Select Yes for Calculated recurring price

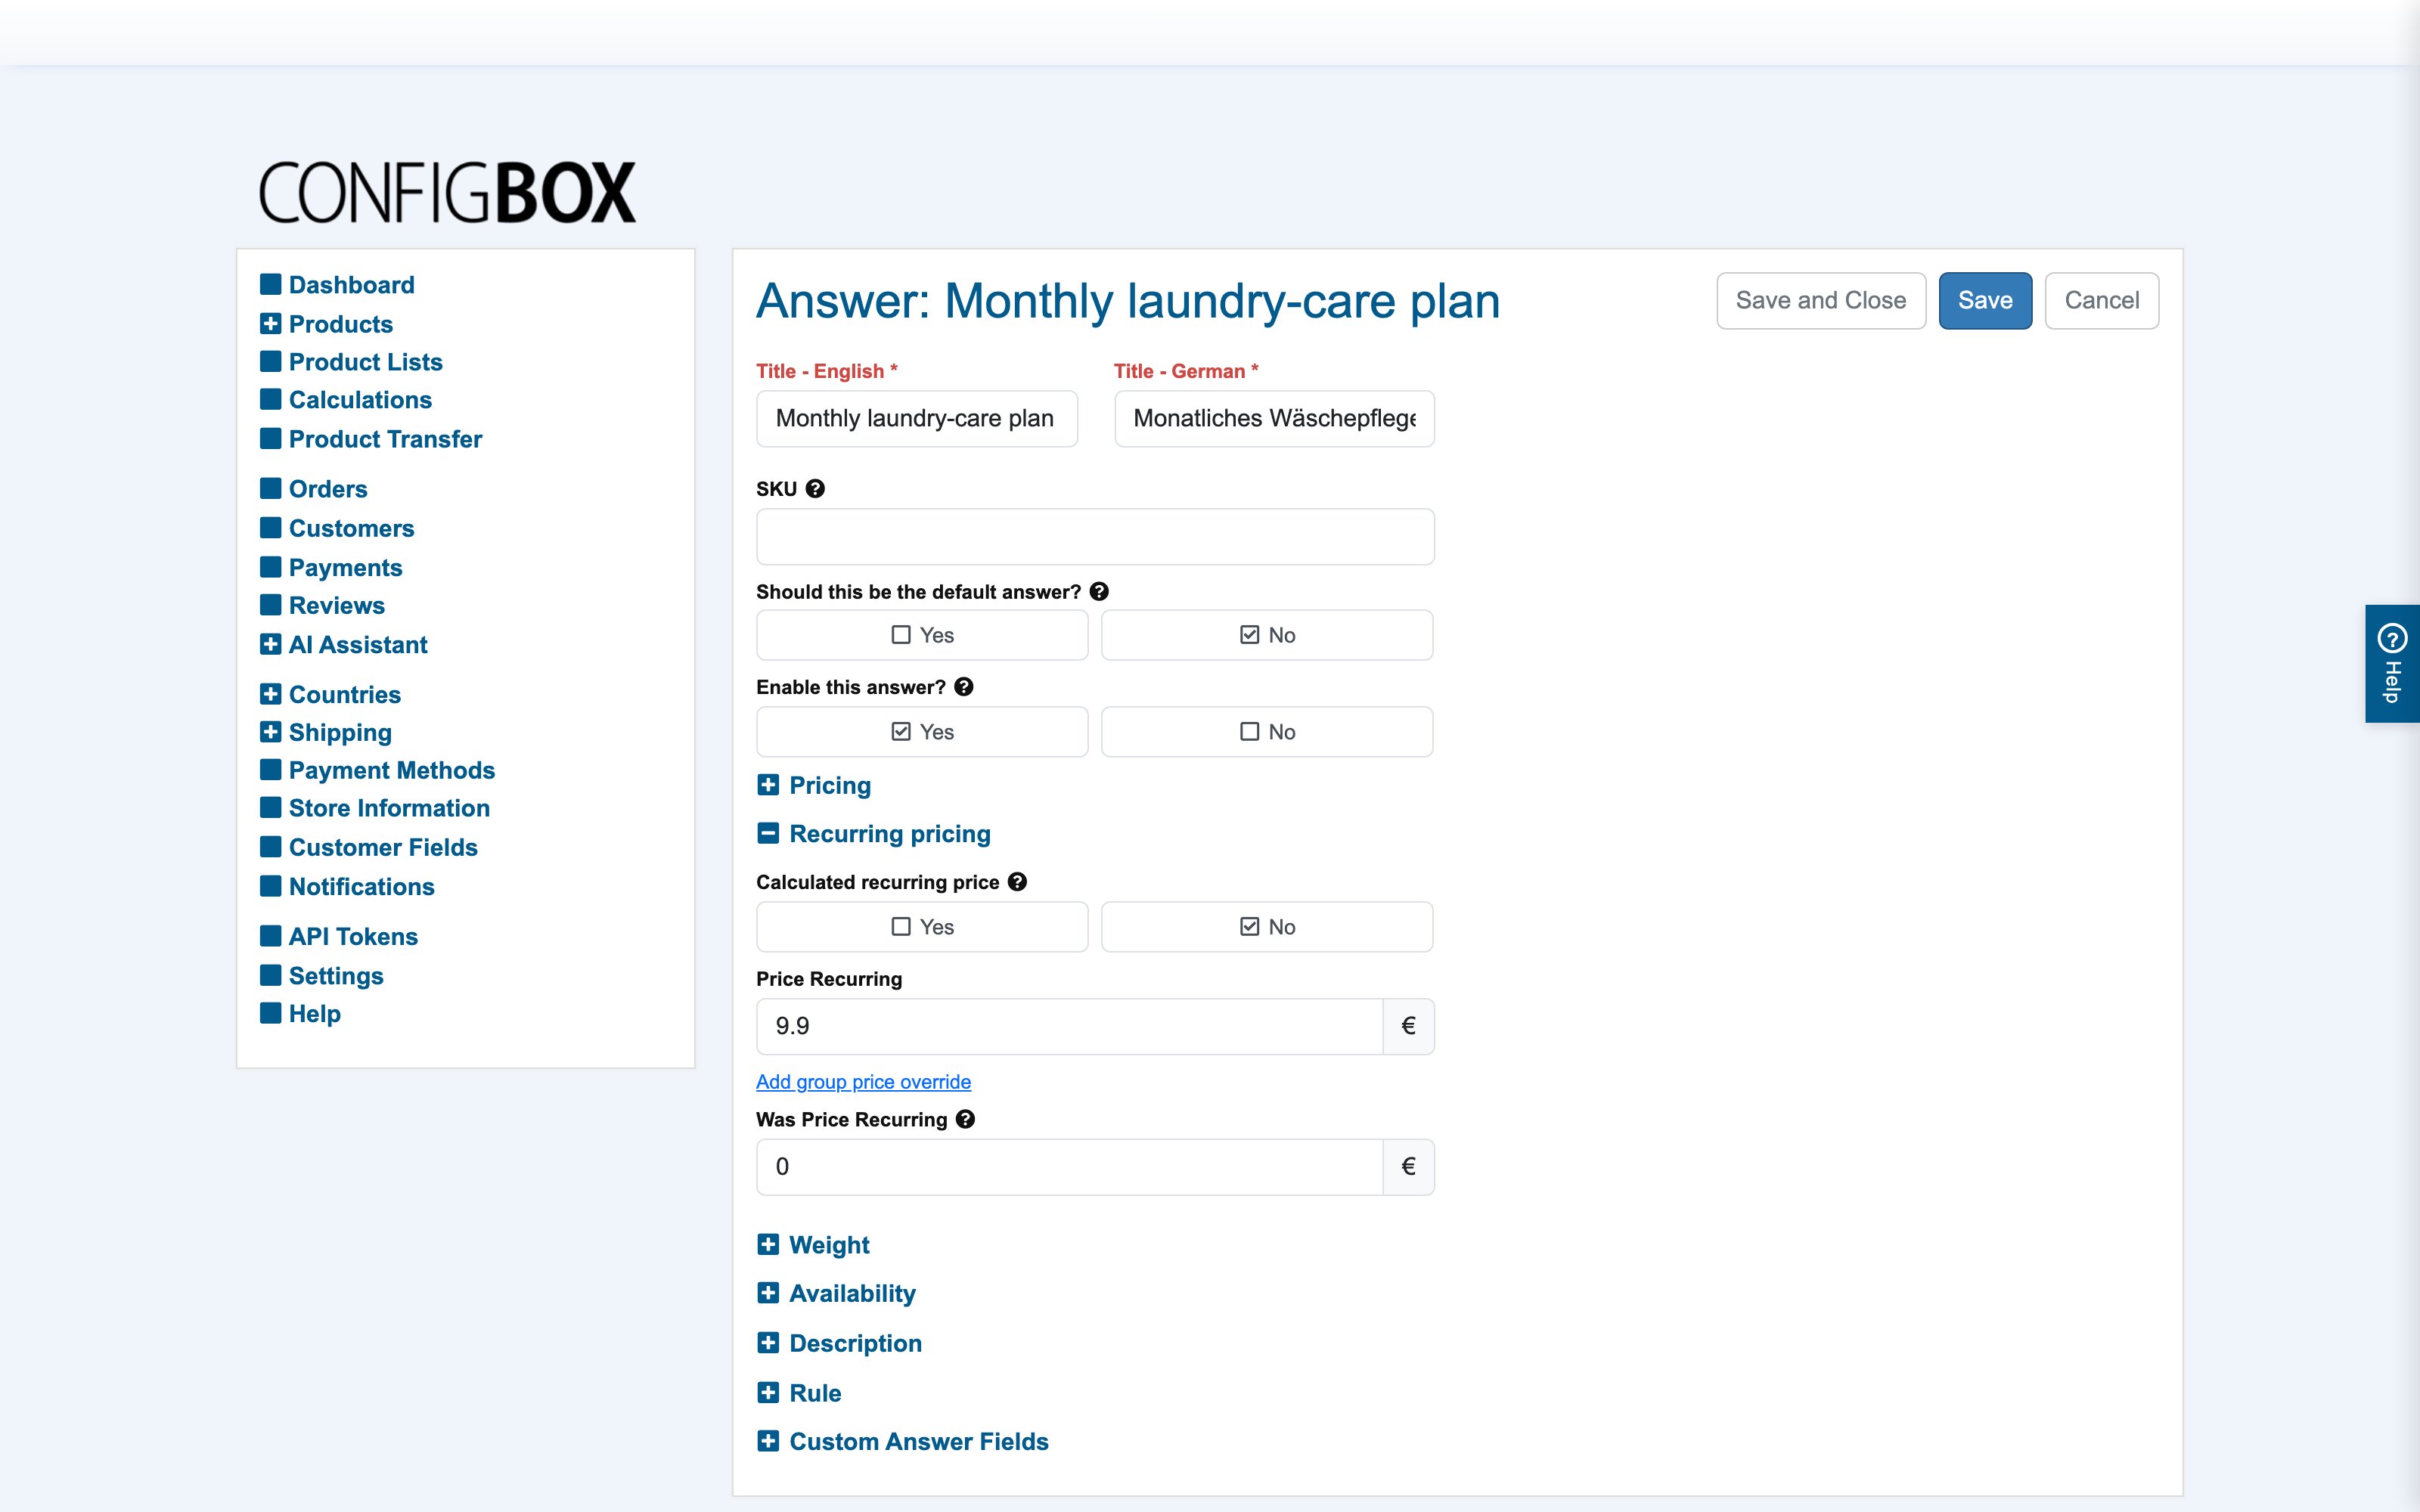click(x=922, y=927)
